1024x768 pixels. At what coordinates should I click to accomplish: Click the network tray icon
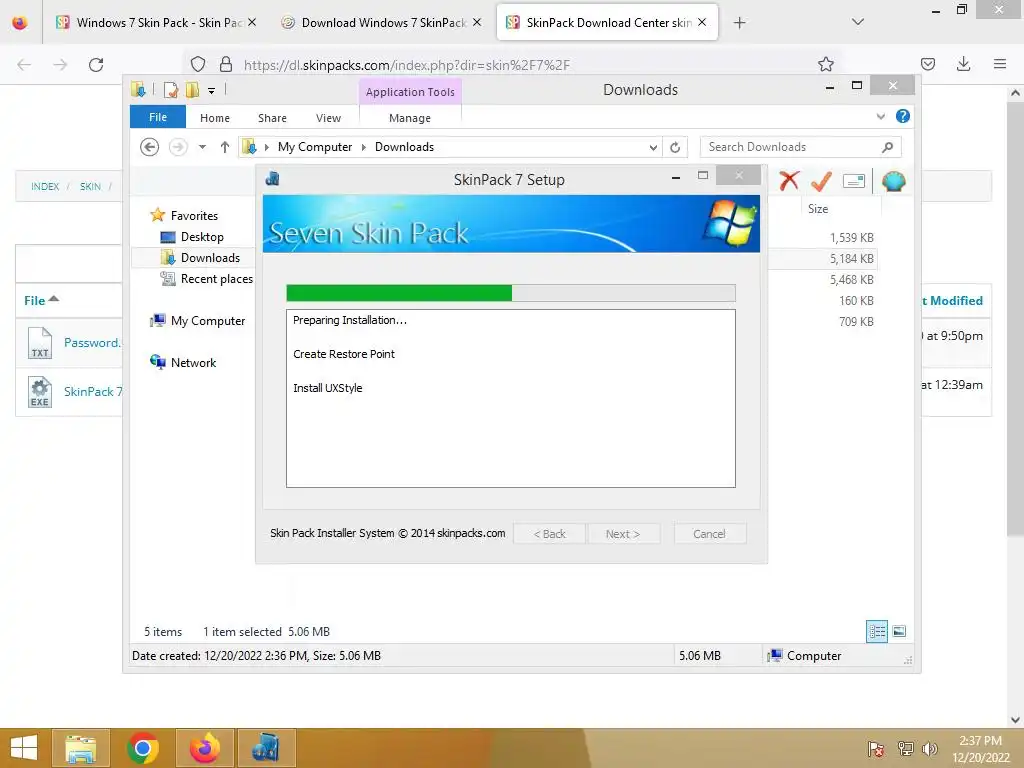(906, 749)
